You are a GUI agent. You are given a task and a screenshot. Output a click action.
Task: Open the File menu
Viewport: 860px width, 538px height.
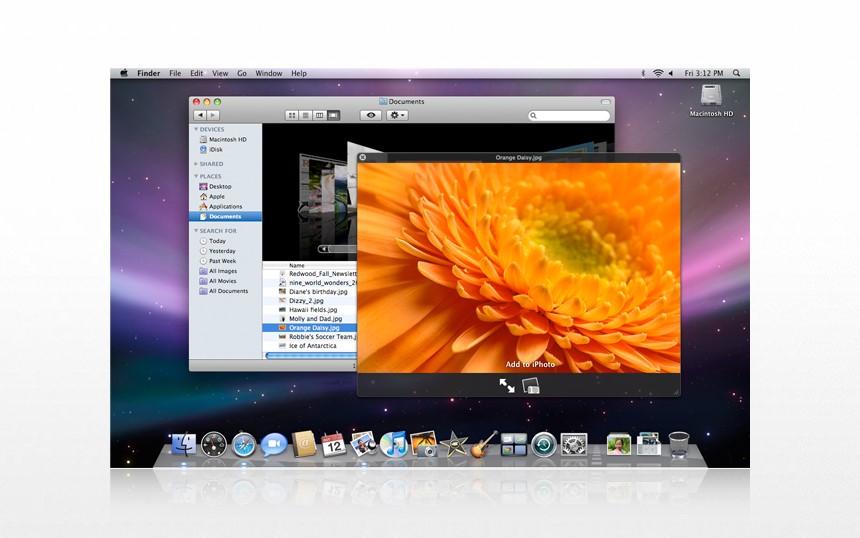[175, 73]
